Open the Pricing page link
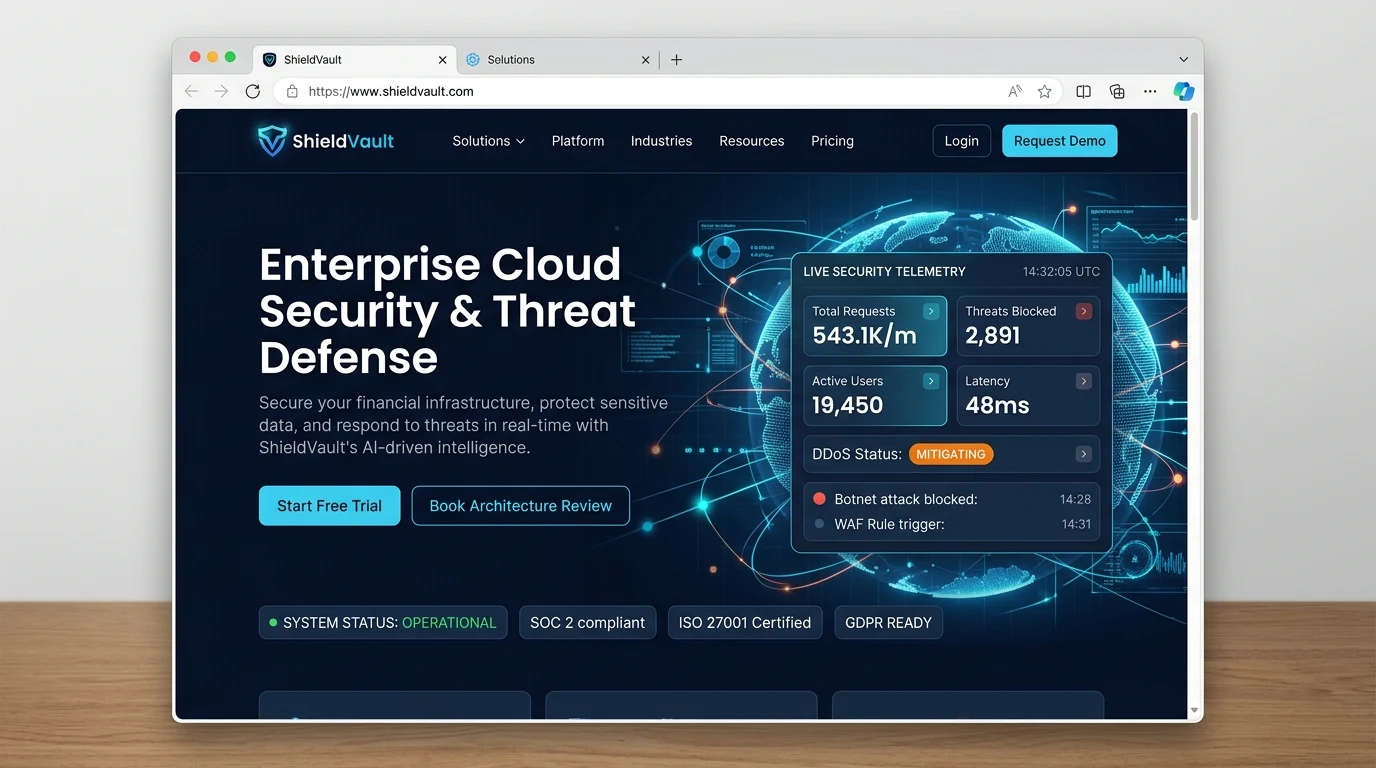Image resolution: width=1376 pixels, height=768 pixels. coord(832,141)
